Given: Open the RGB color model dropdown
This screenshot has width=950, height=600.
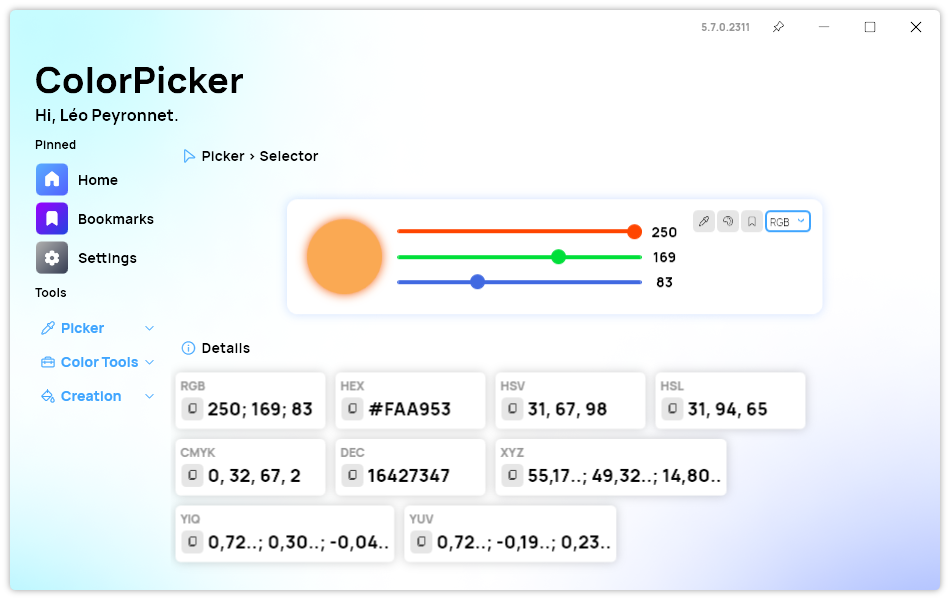Looking at the screenshot, I should pos(788,221).
